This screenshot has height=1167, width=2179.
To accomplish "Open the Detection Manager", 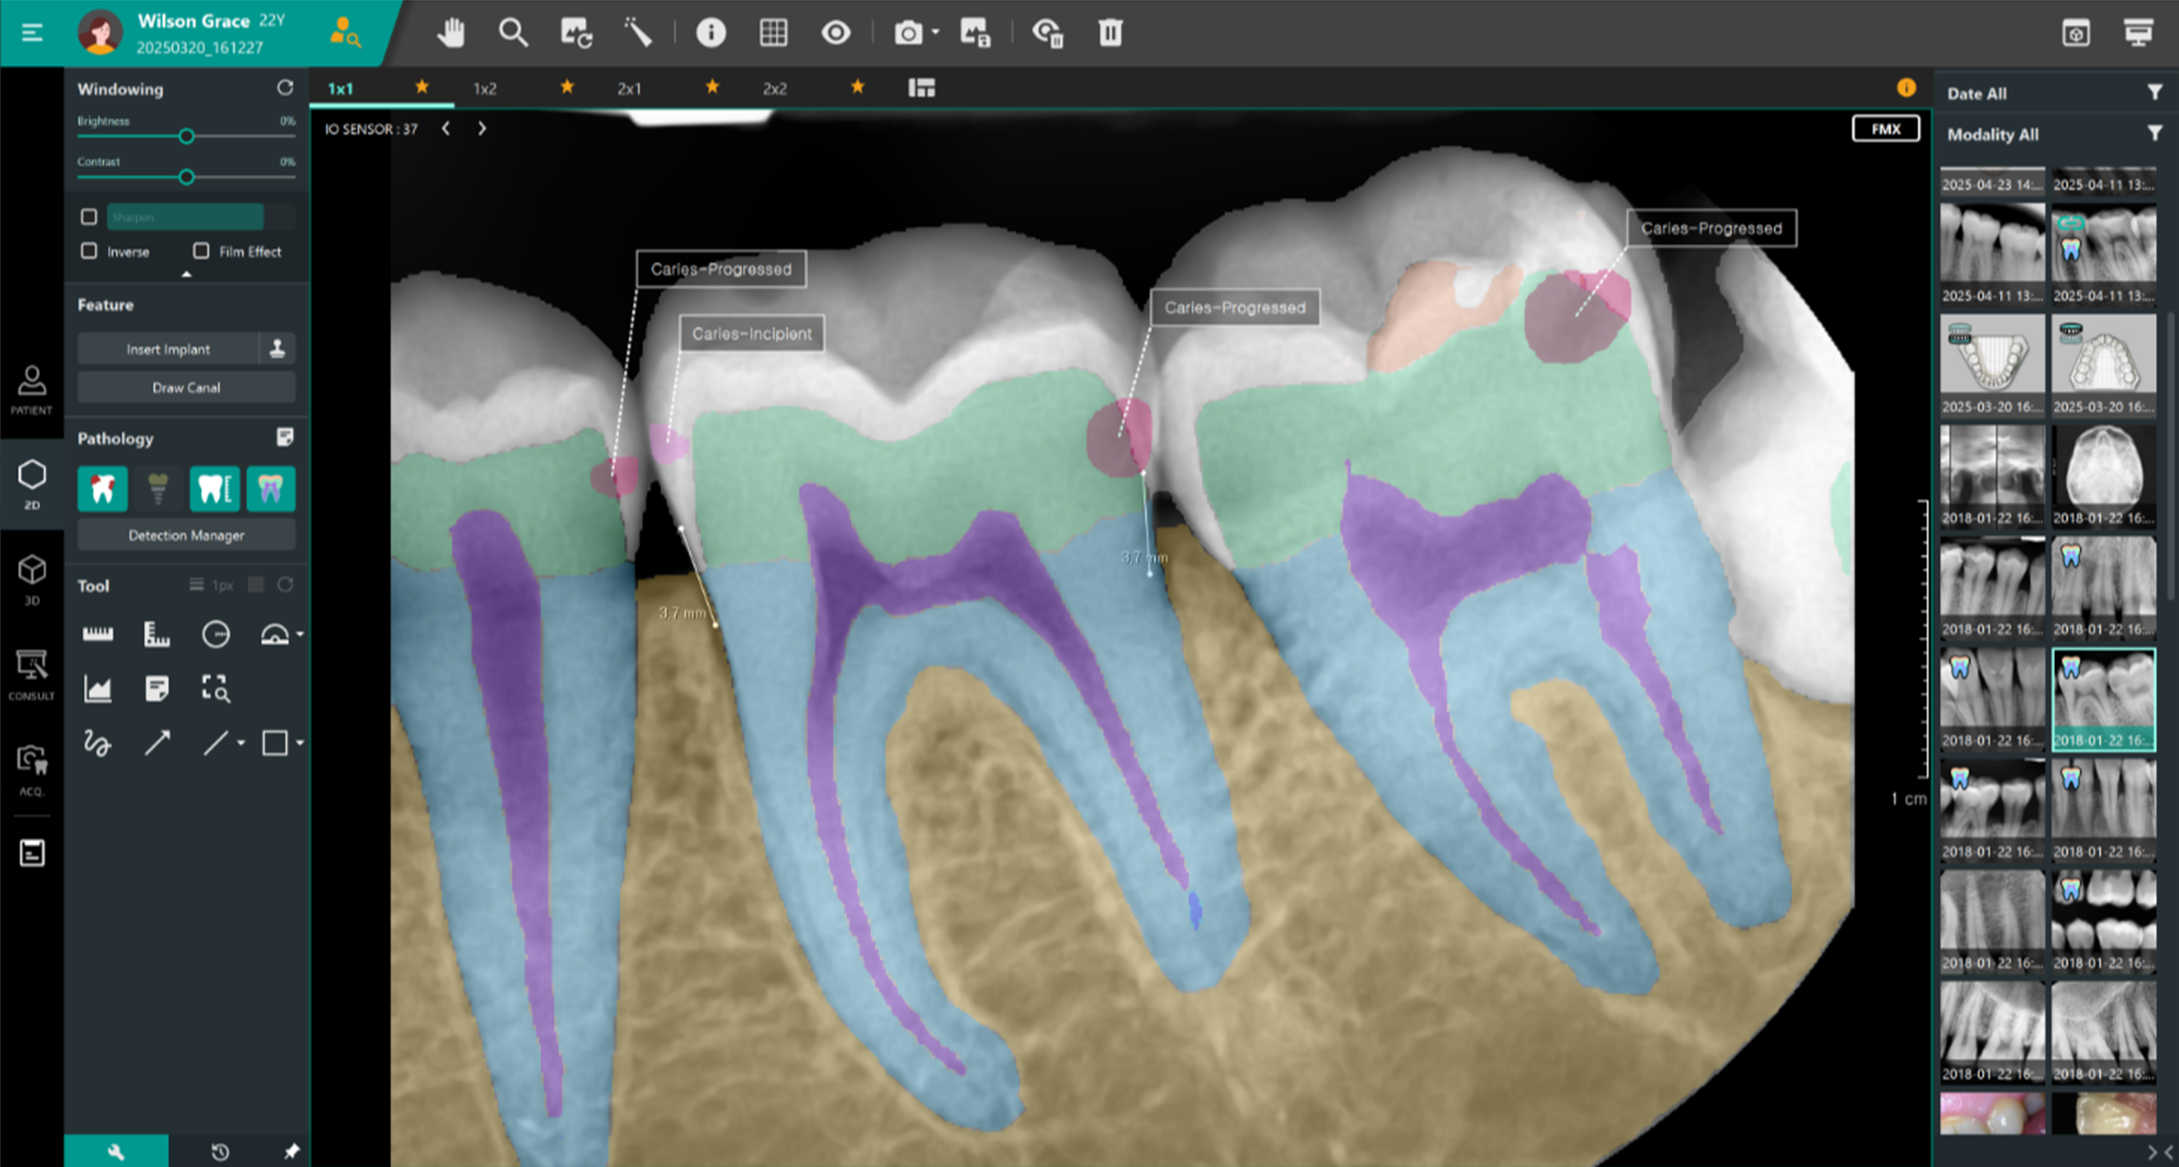I will (186, 535).
